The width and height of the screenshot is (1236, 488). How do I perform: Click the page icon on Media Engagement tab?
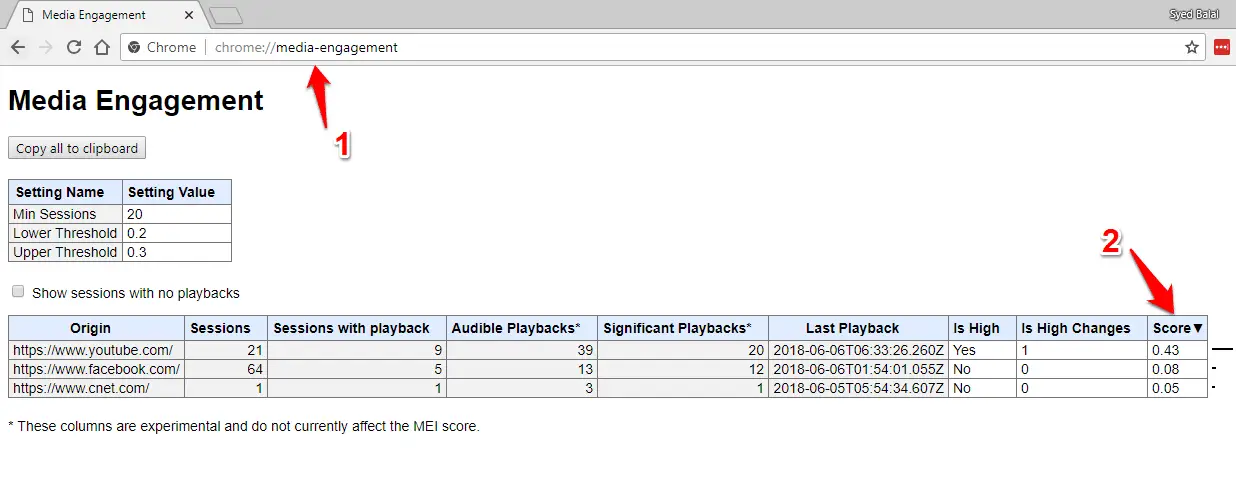point(26,15)
